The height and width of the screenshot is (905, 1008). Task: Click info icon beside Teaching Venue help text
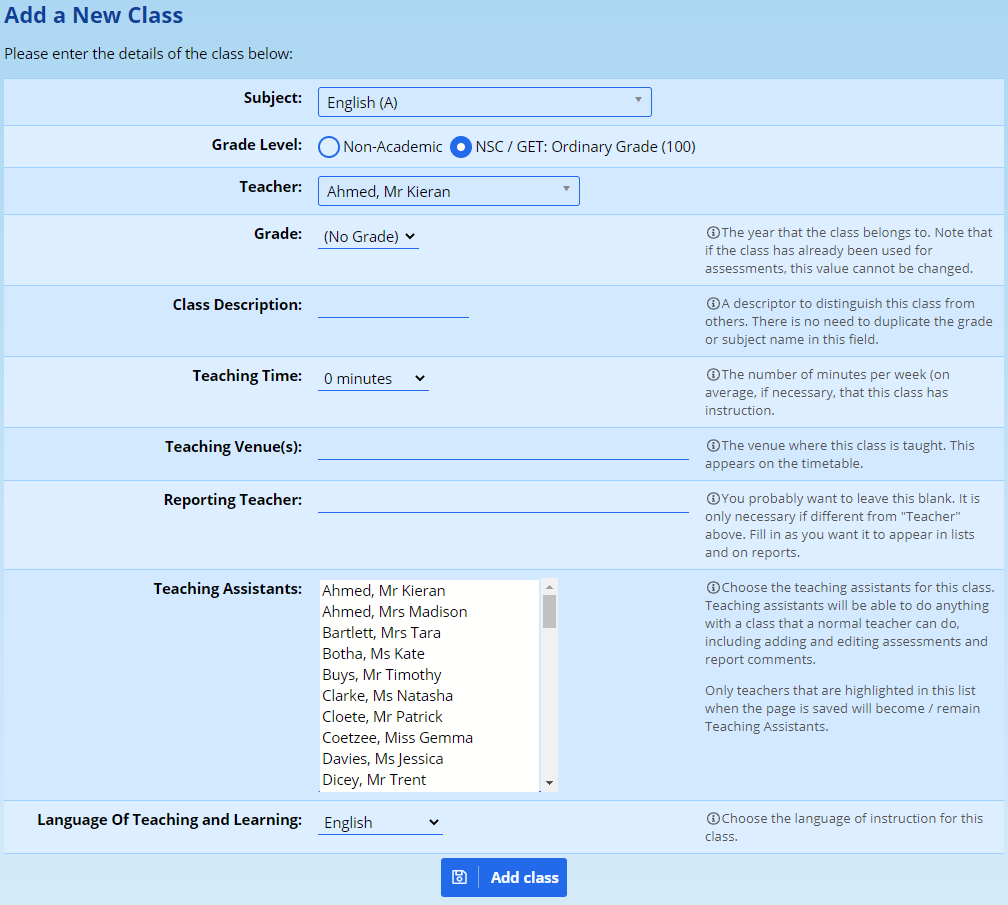click(713, 446)
